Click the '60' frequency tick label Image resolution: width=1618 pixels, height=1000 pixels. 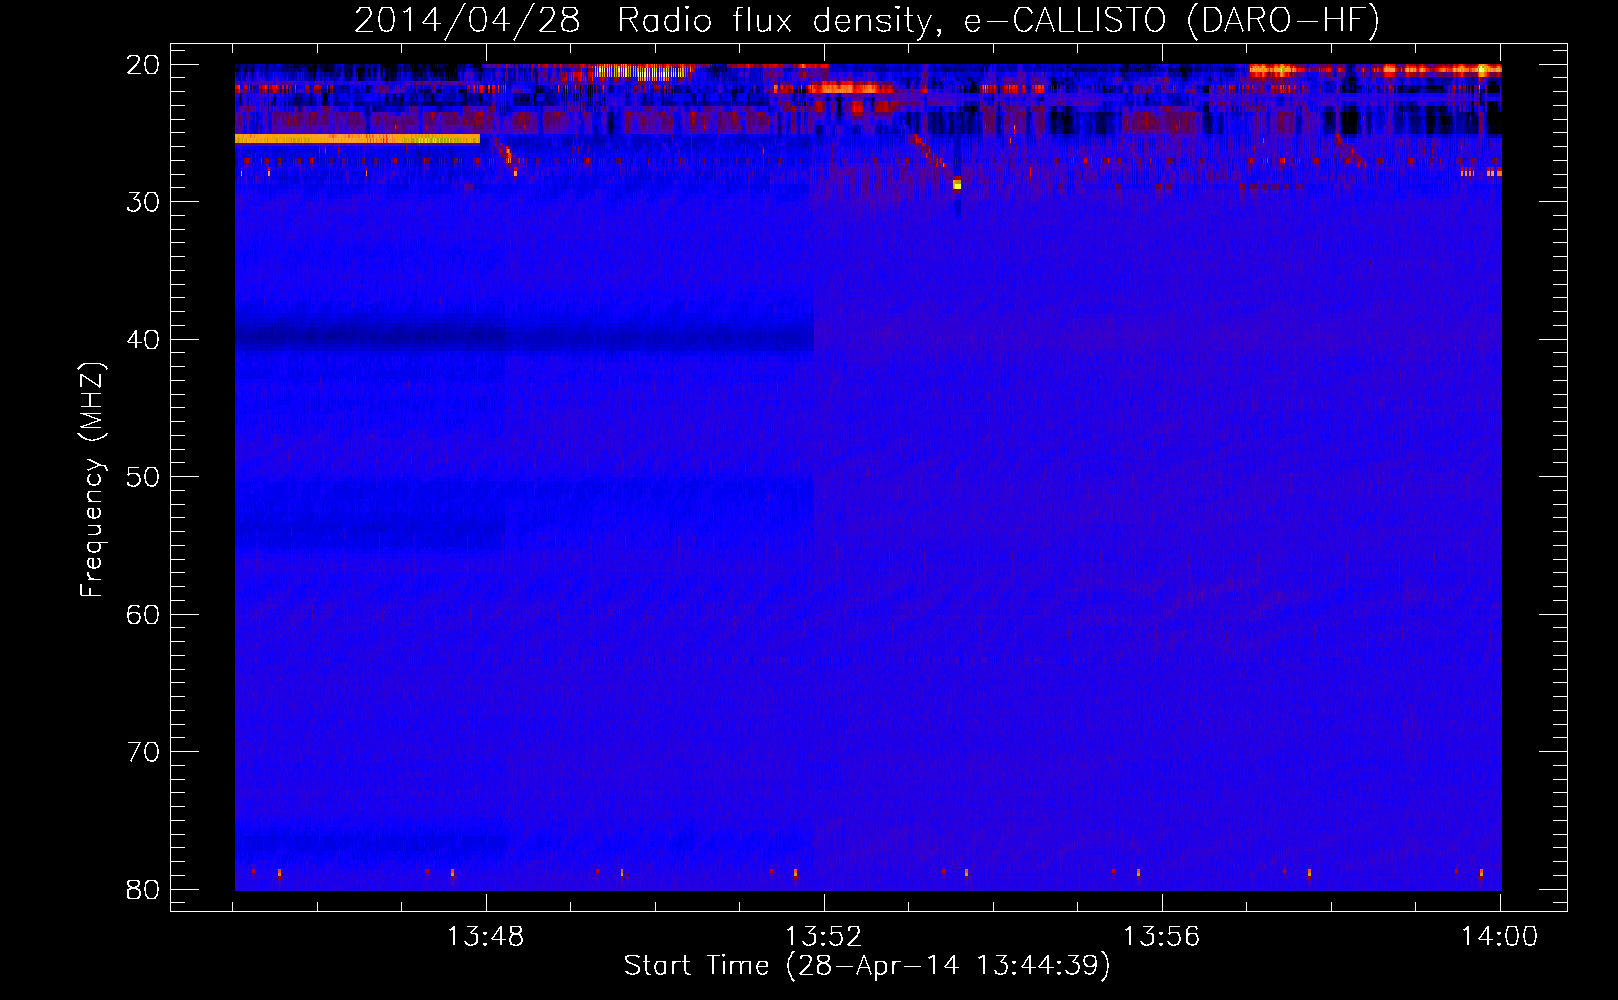pyautogui.click(x=143, y=615)
